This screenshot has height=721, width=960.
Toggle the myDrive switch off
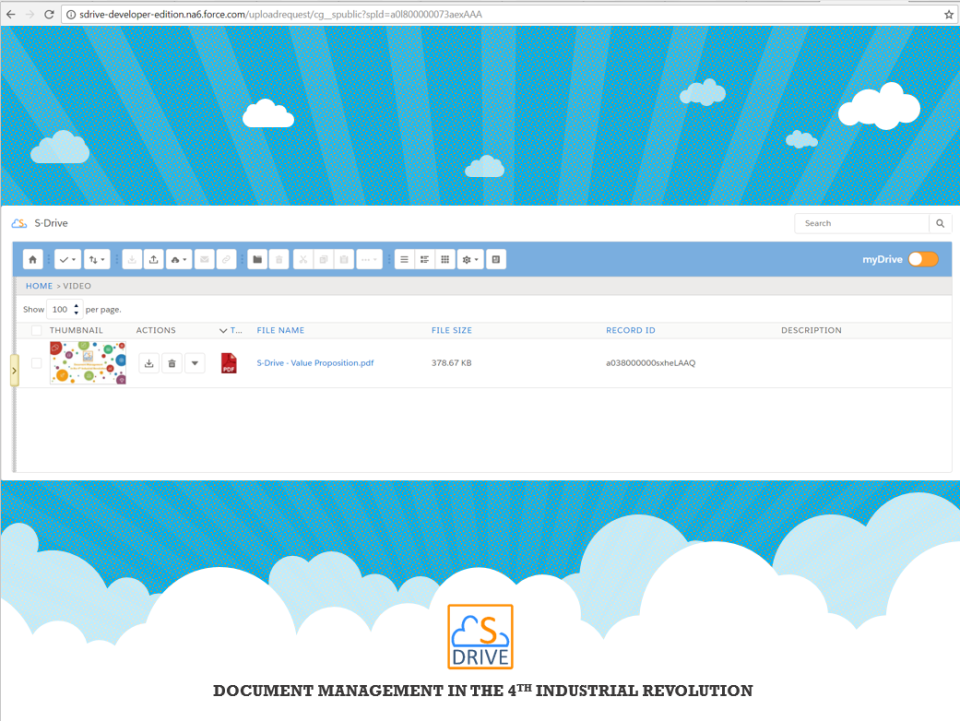(923, 258)
